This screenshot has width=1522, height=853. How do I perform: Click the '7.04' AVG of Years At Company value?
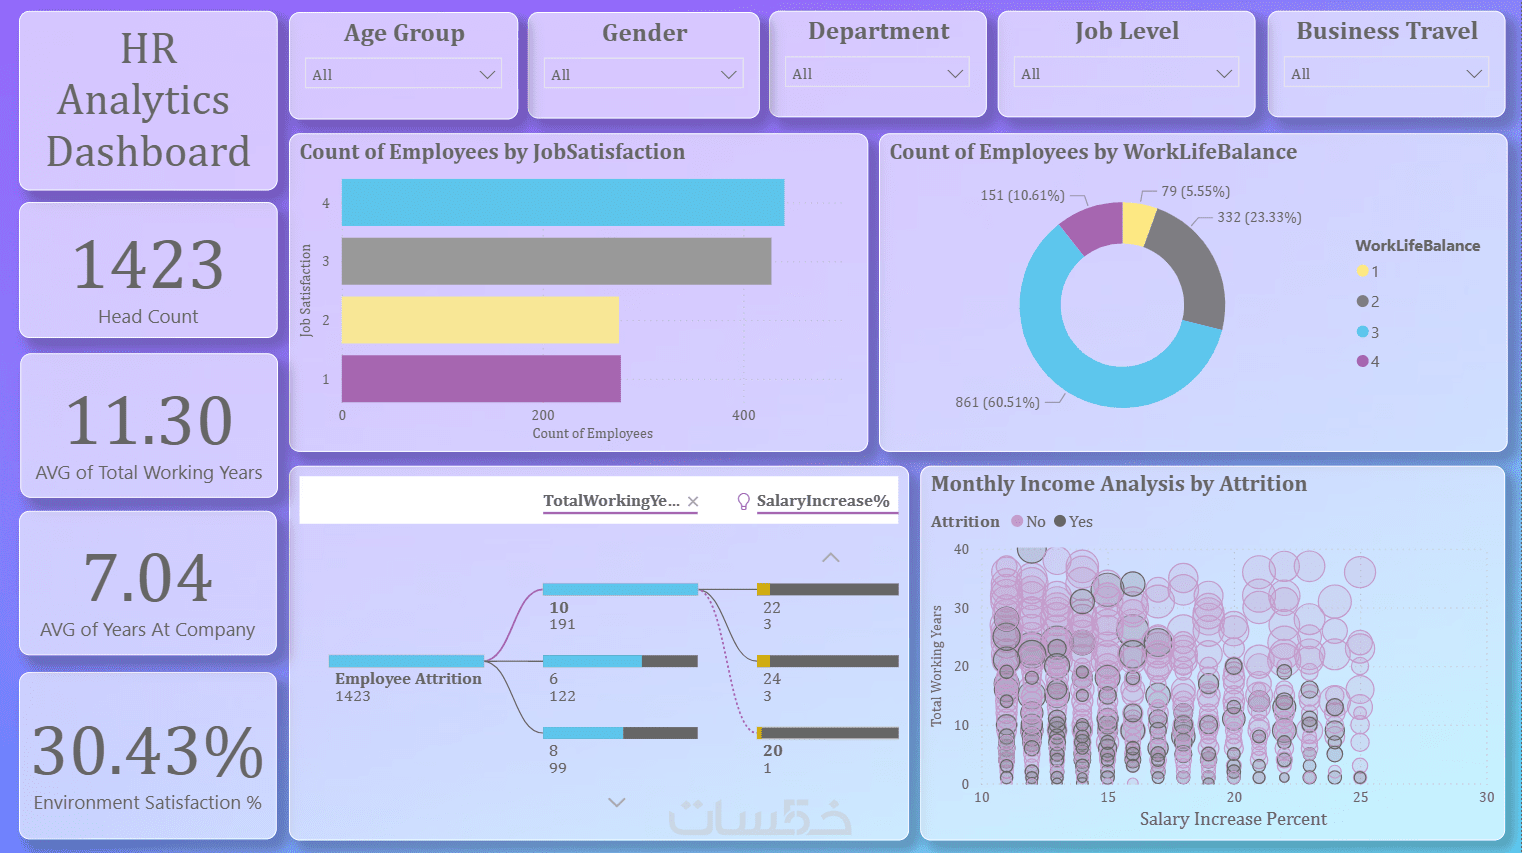[x=148, y=578]
